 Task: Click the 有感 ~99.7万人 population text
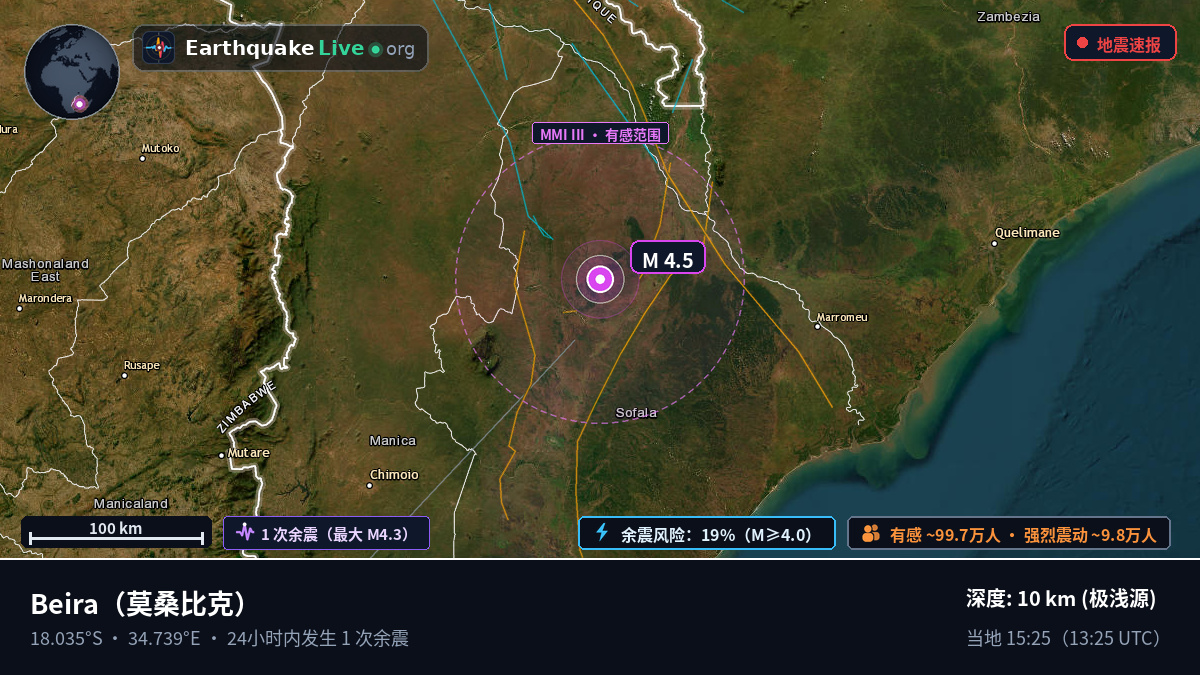point(945,535)
